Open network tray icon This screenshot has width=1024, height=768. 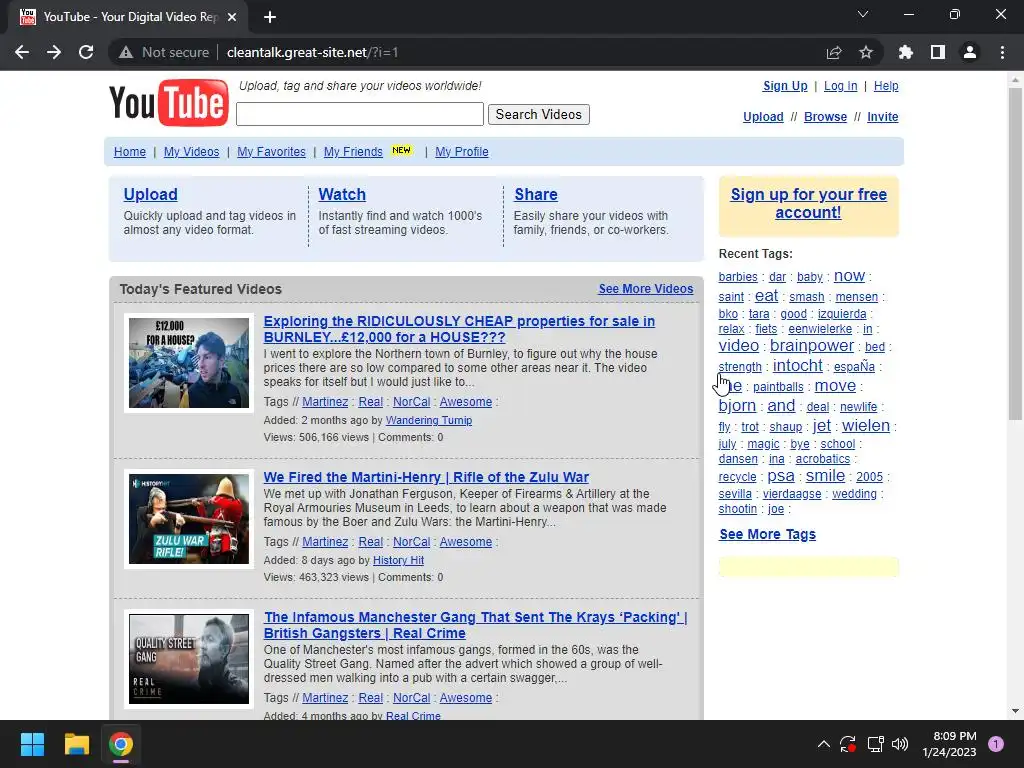coord(875,744)
